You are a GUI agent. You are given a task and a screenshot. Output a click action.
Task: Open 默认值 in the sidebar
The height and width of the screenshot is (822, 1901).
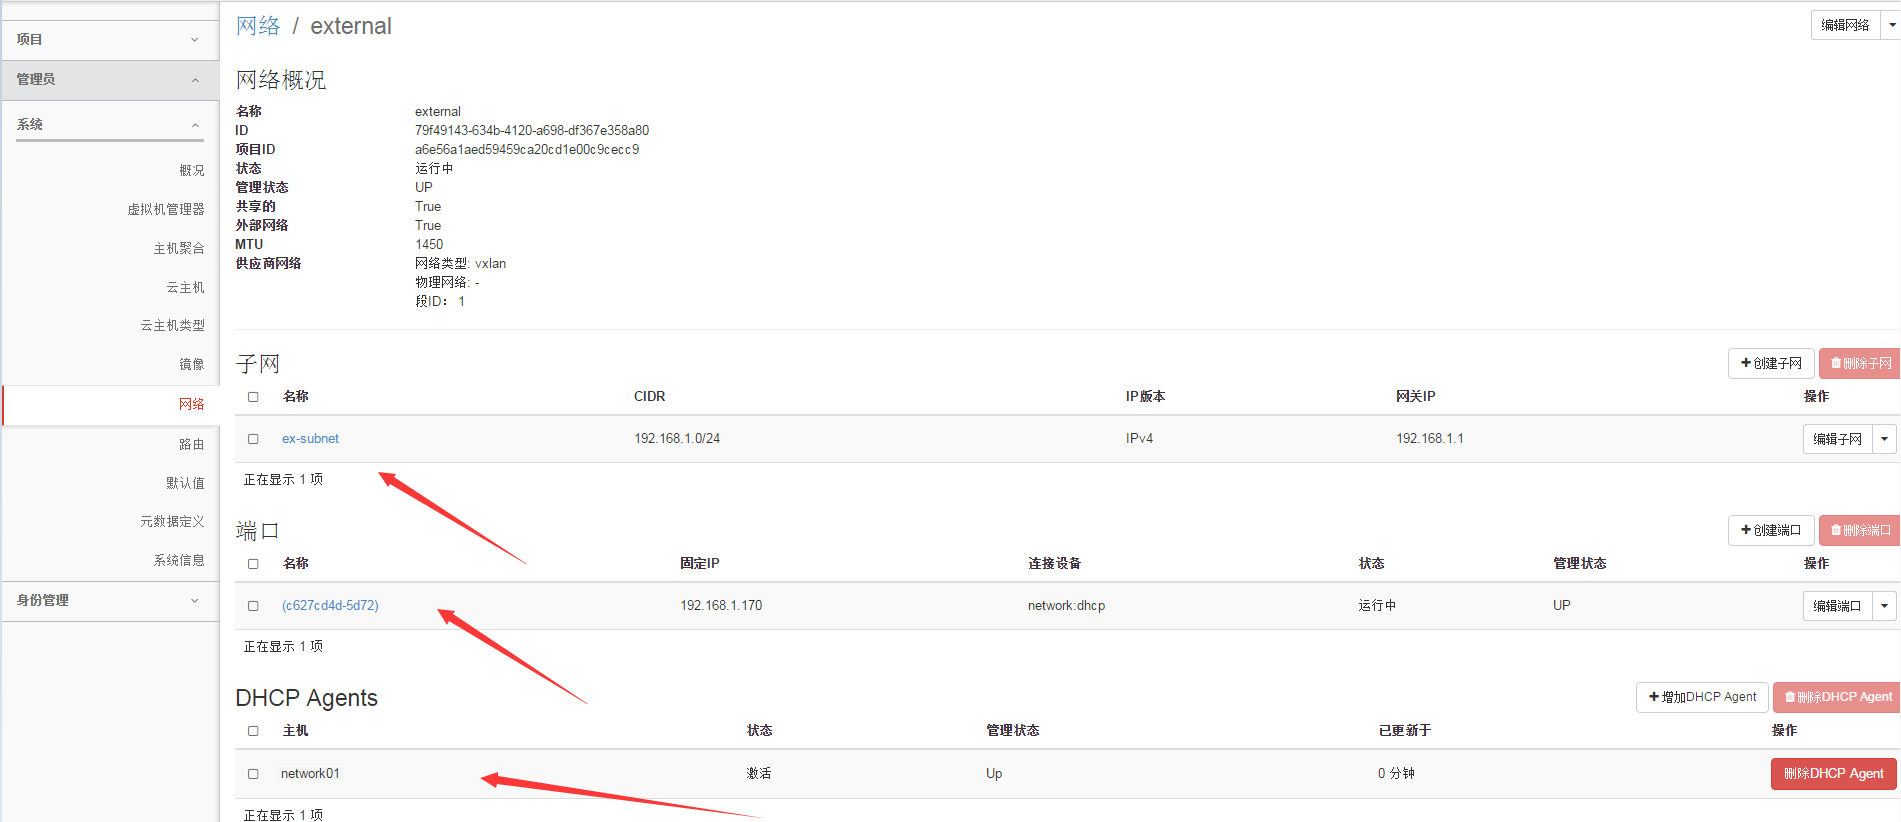tap(185, 484)
